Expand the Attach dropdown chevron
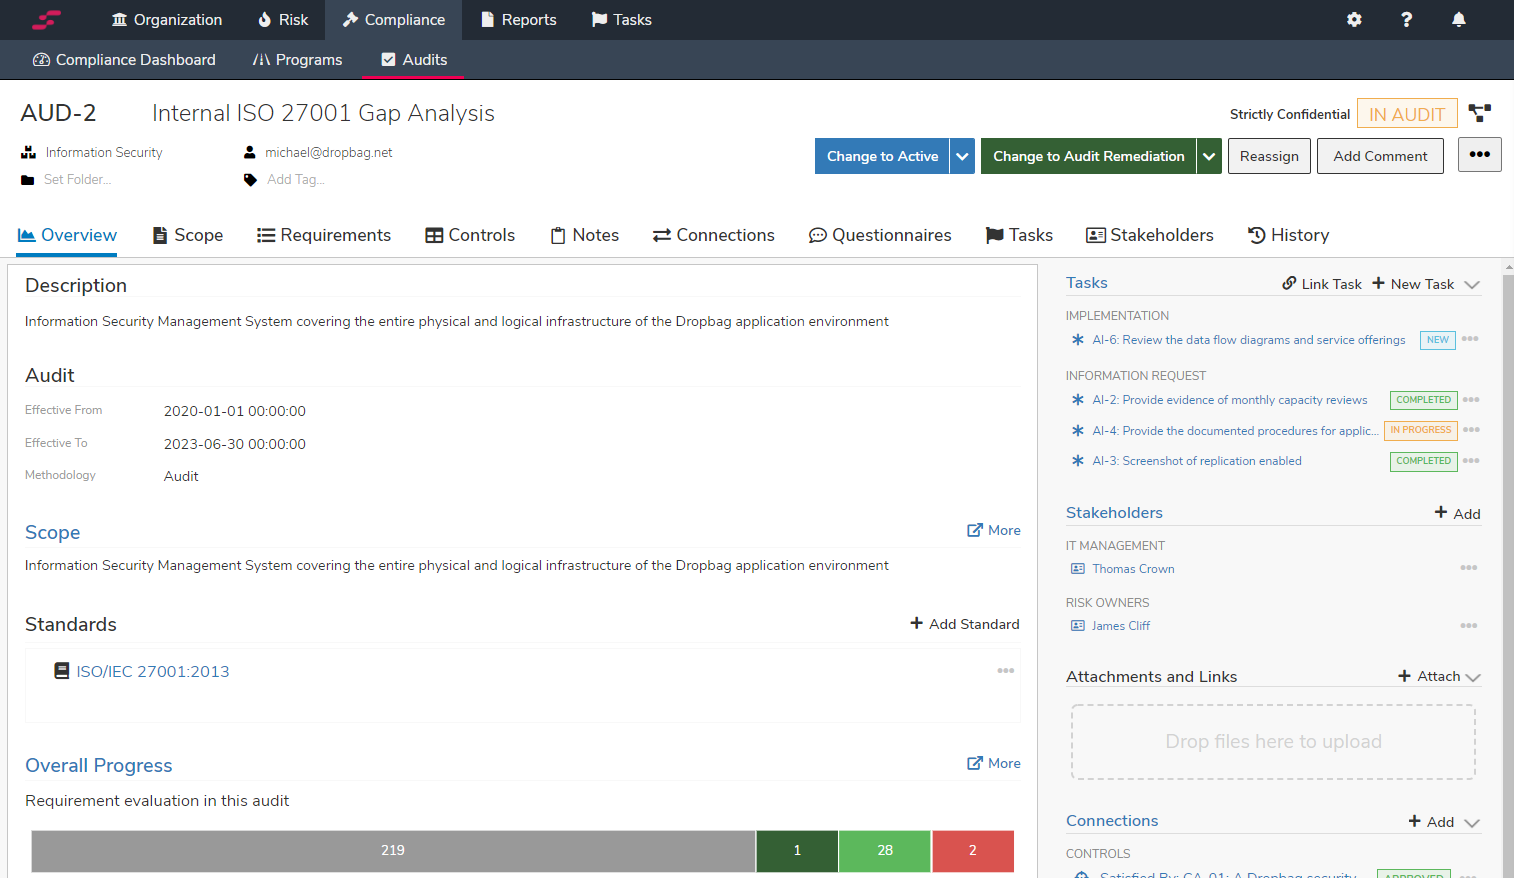This screenshot has width=1514, height=878. [1472, 677]
